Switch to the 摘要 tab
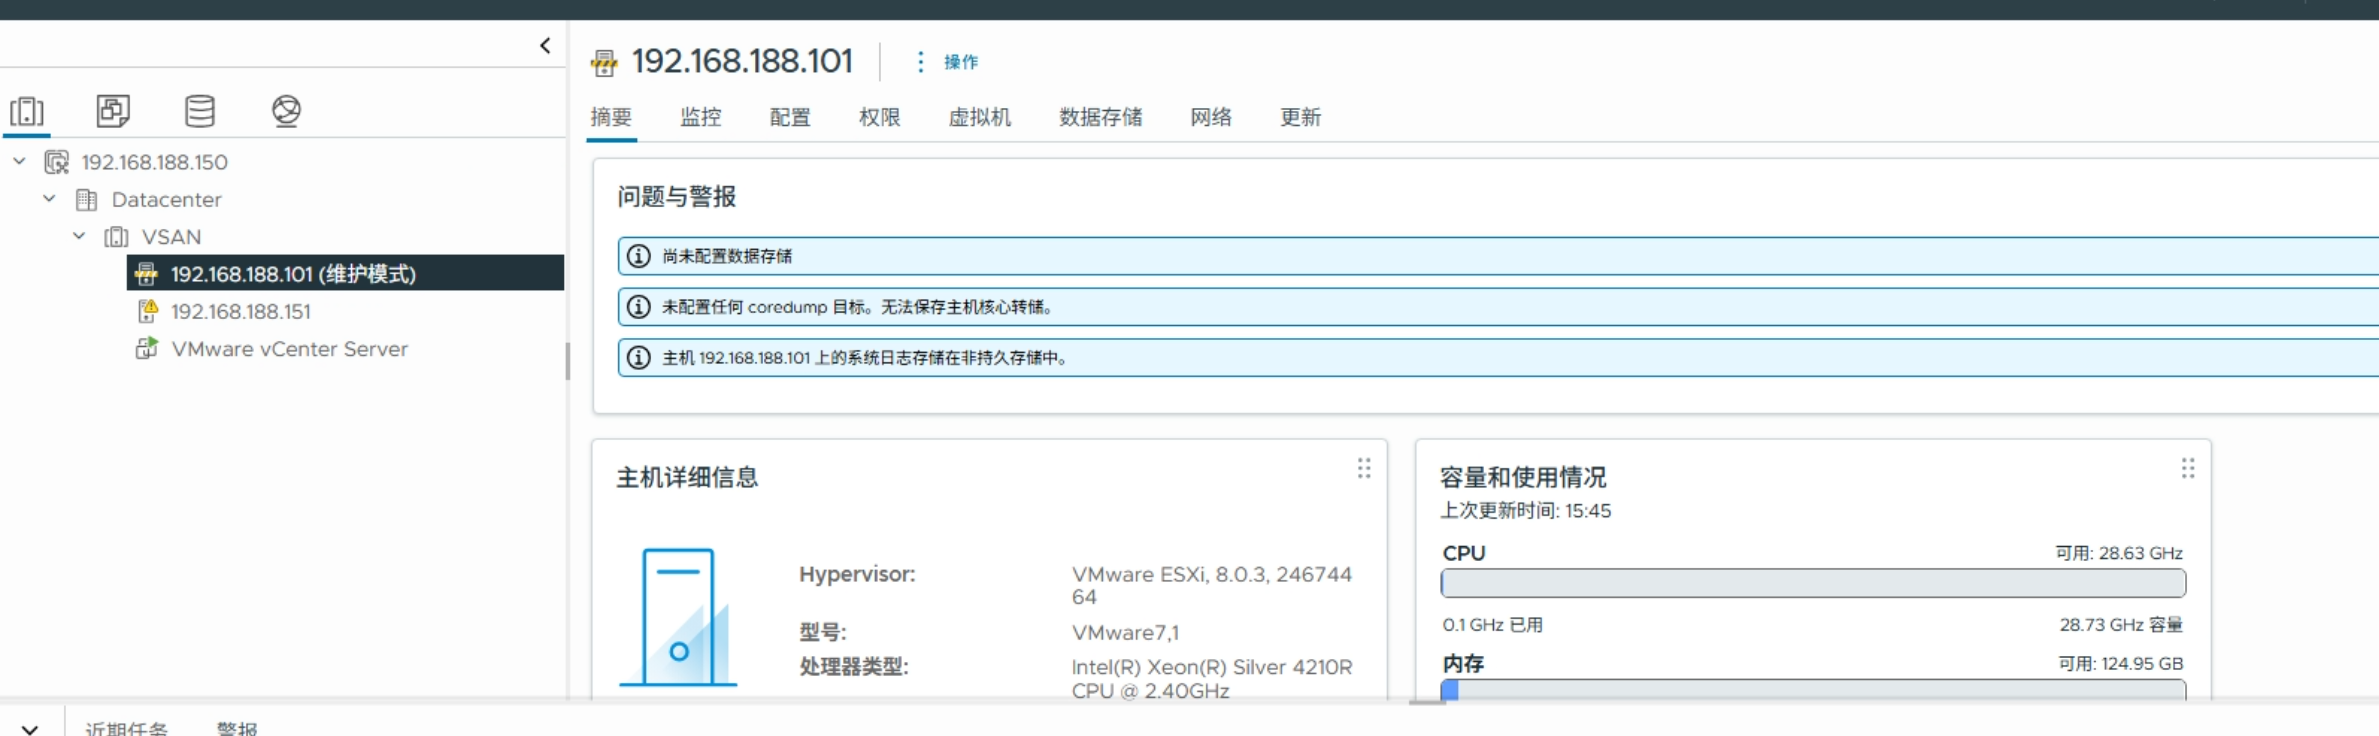The width and height of the screenshot is (2379, 736). click(x=611, y=118)
